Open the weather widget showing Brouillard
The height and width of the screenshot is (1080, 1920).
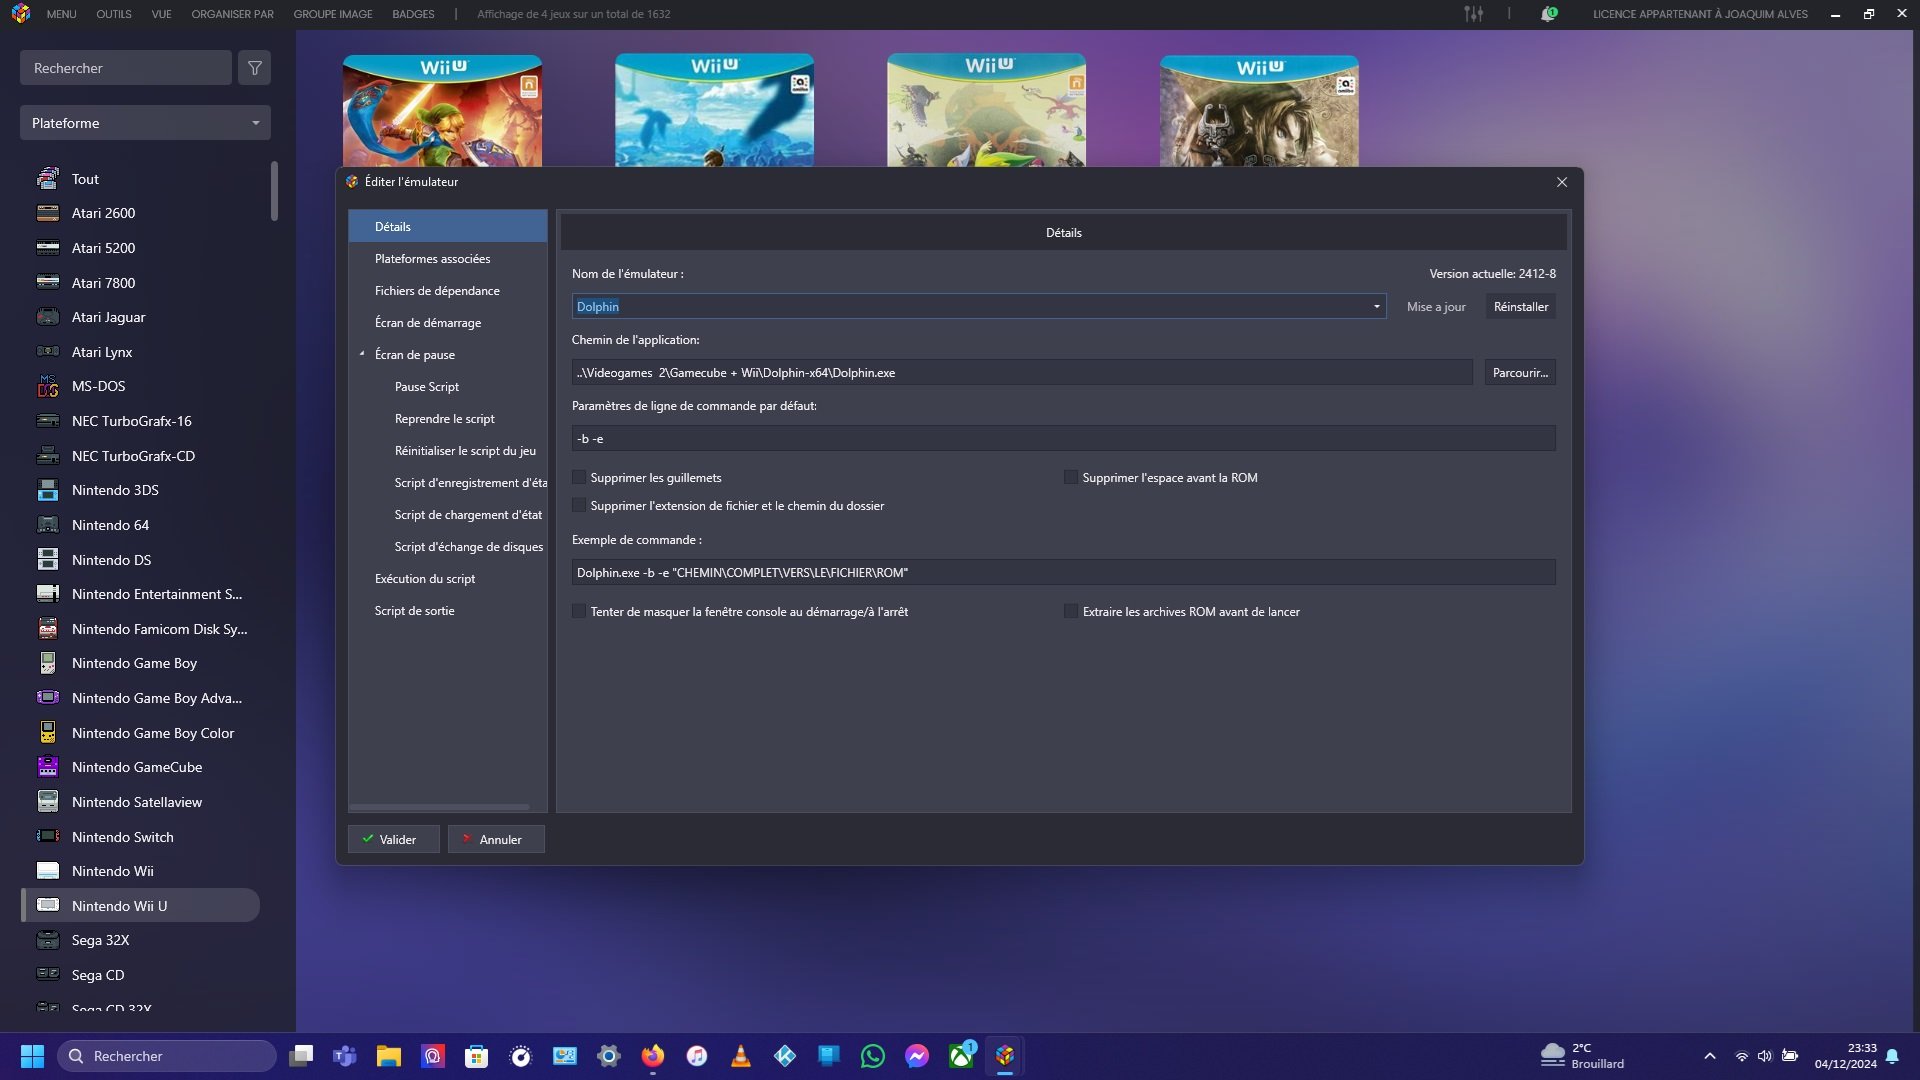(x=1583, y=1056)
